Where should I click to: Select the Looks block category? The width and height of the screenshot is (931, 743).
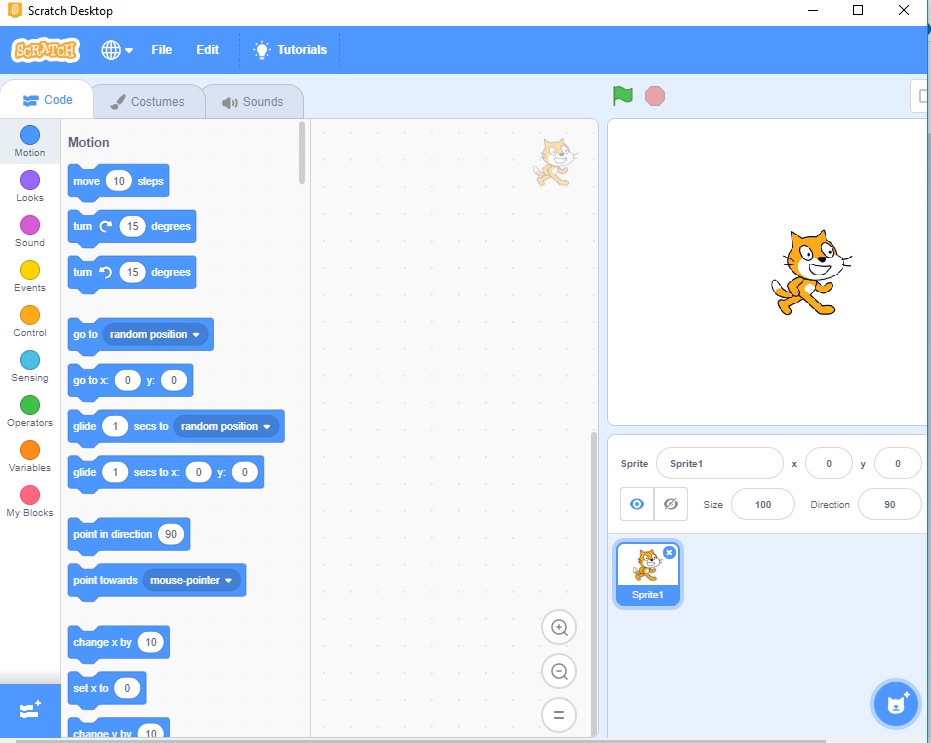pyautogui.click(x=30, y=186)
